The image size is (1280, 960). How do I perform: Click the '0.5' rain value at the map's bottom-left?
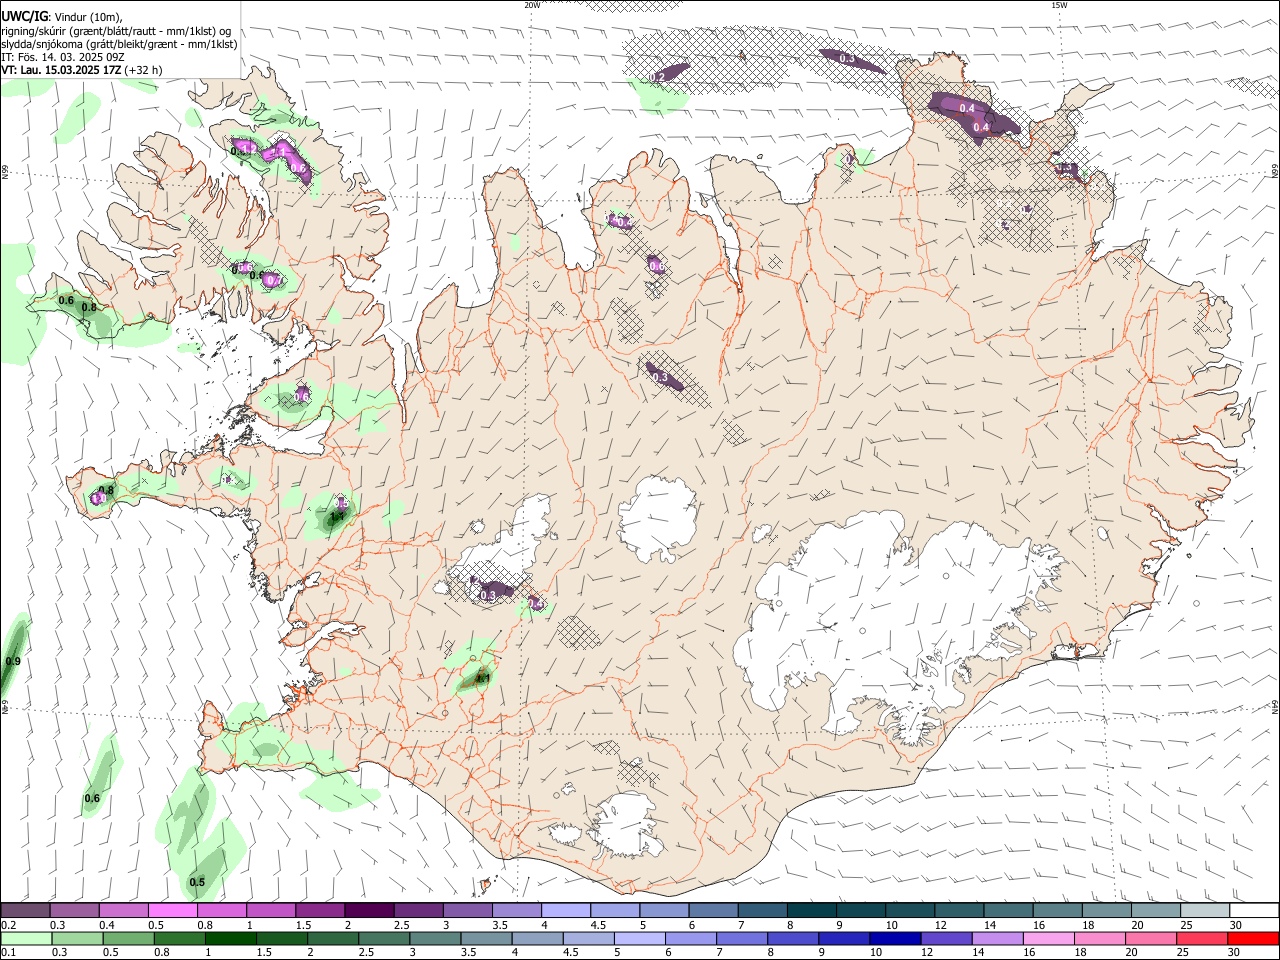[x=197, y=882]
